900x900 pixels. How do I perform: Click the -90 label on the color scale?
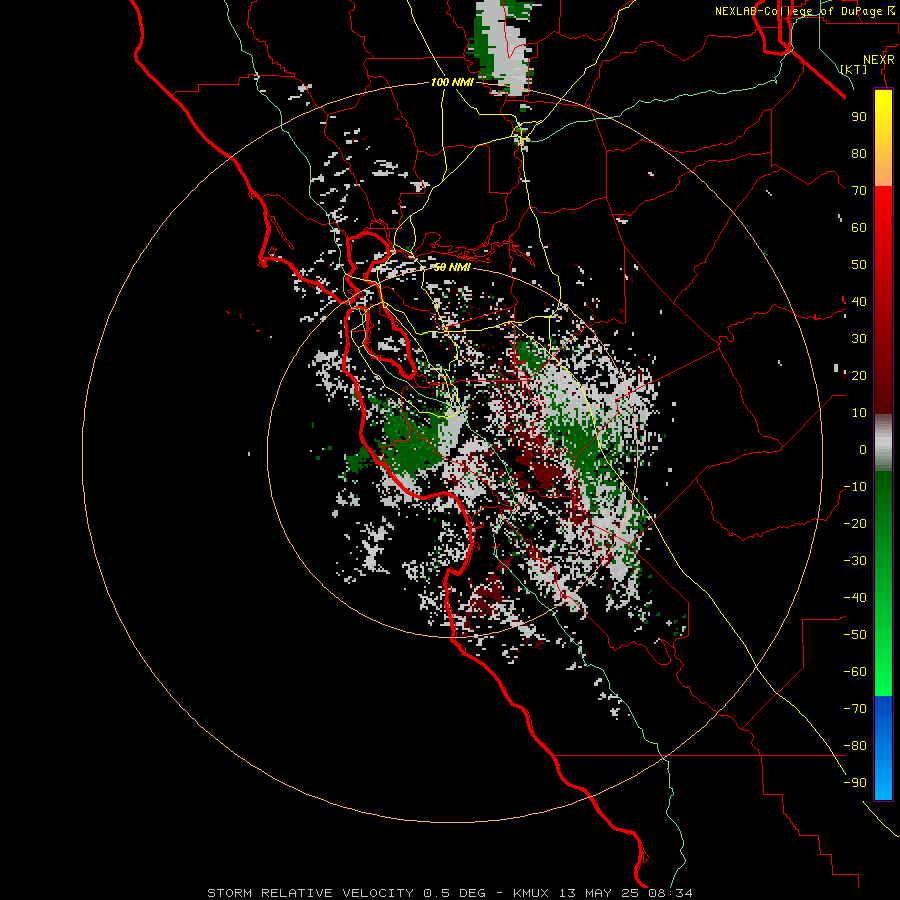click(855, 783)
